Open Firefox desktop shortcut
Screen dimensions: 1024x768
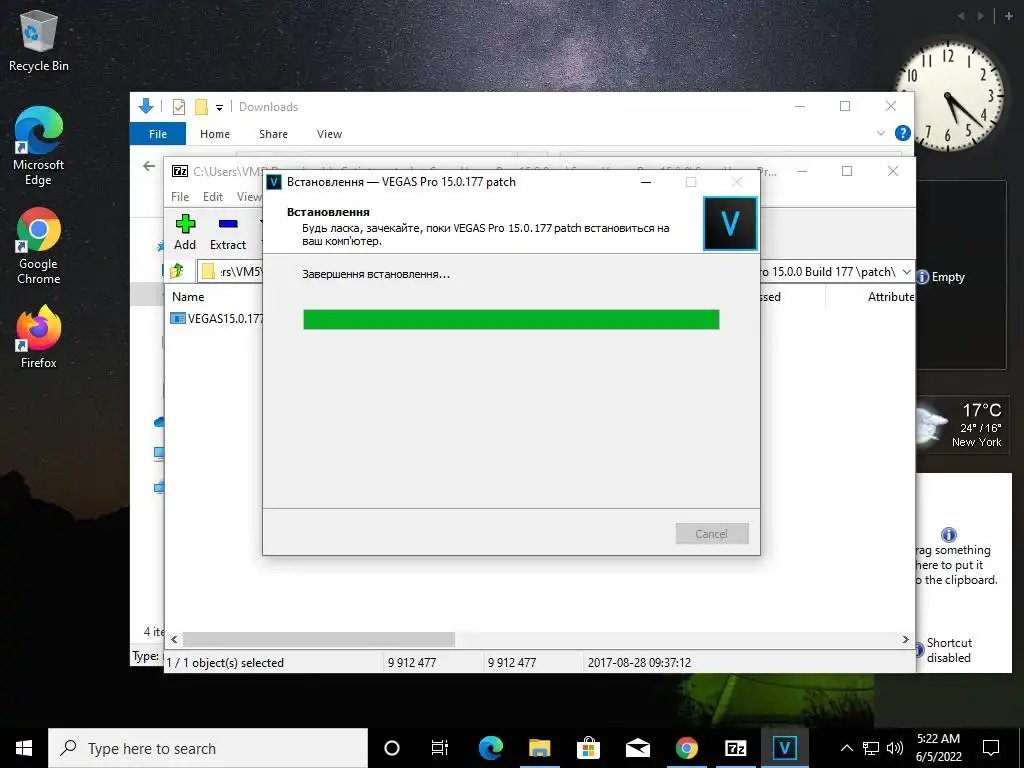(39, 337)
